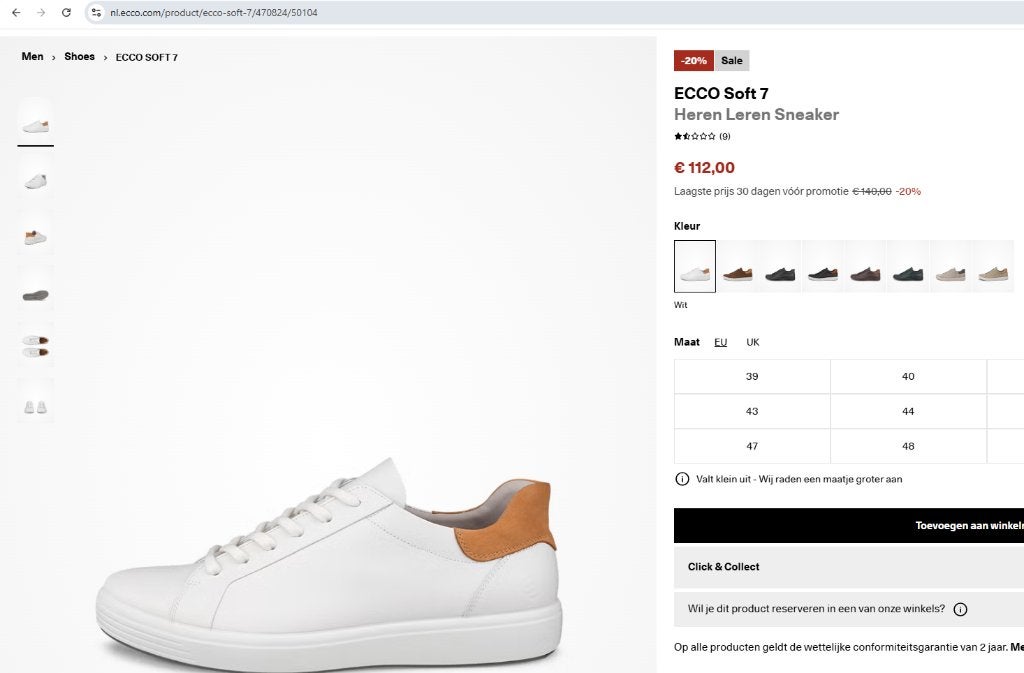
Task: Click the Sale badge
Action: pyautogui.click(x=731, y=61)
